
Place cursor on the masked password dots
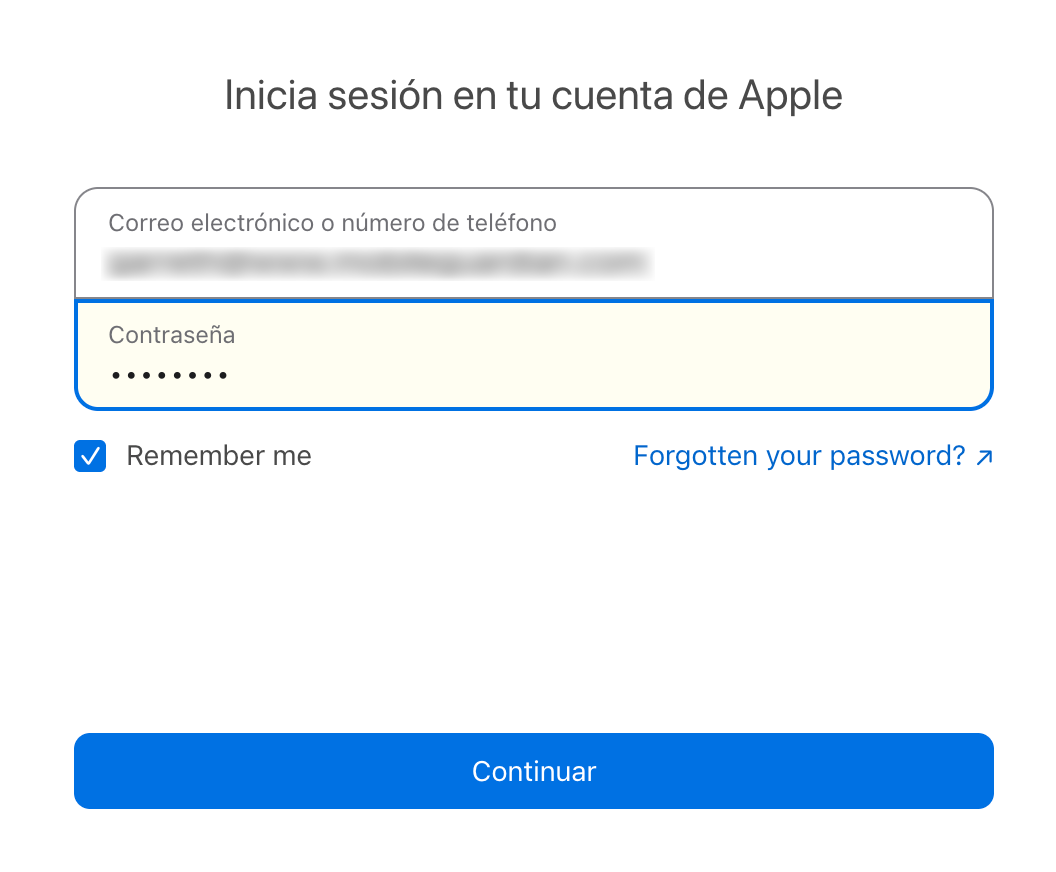170,376
